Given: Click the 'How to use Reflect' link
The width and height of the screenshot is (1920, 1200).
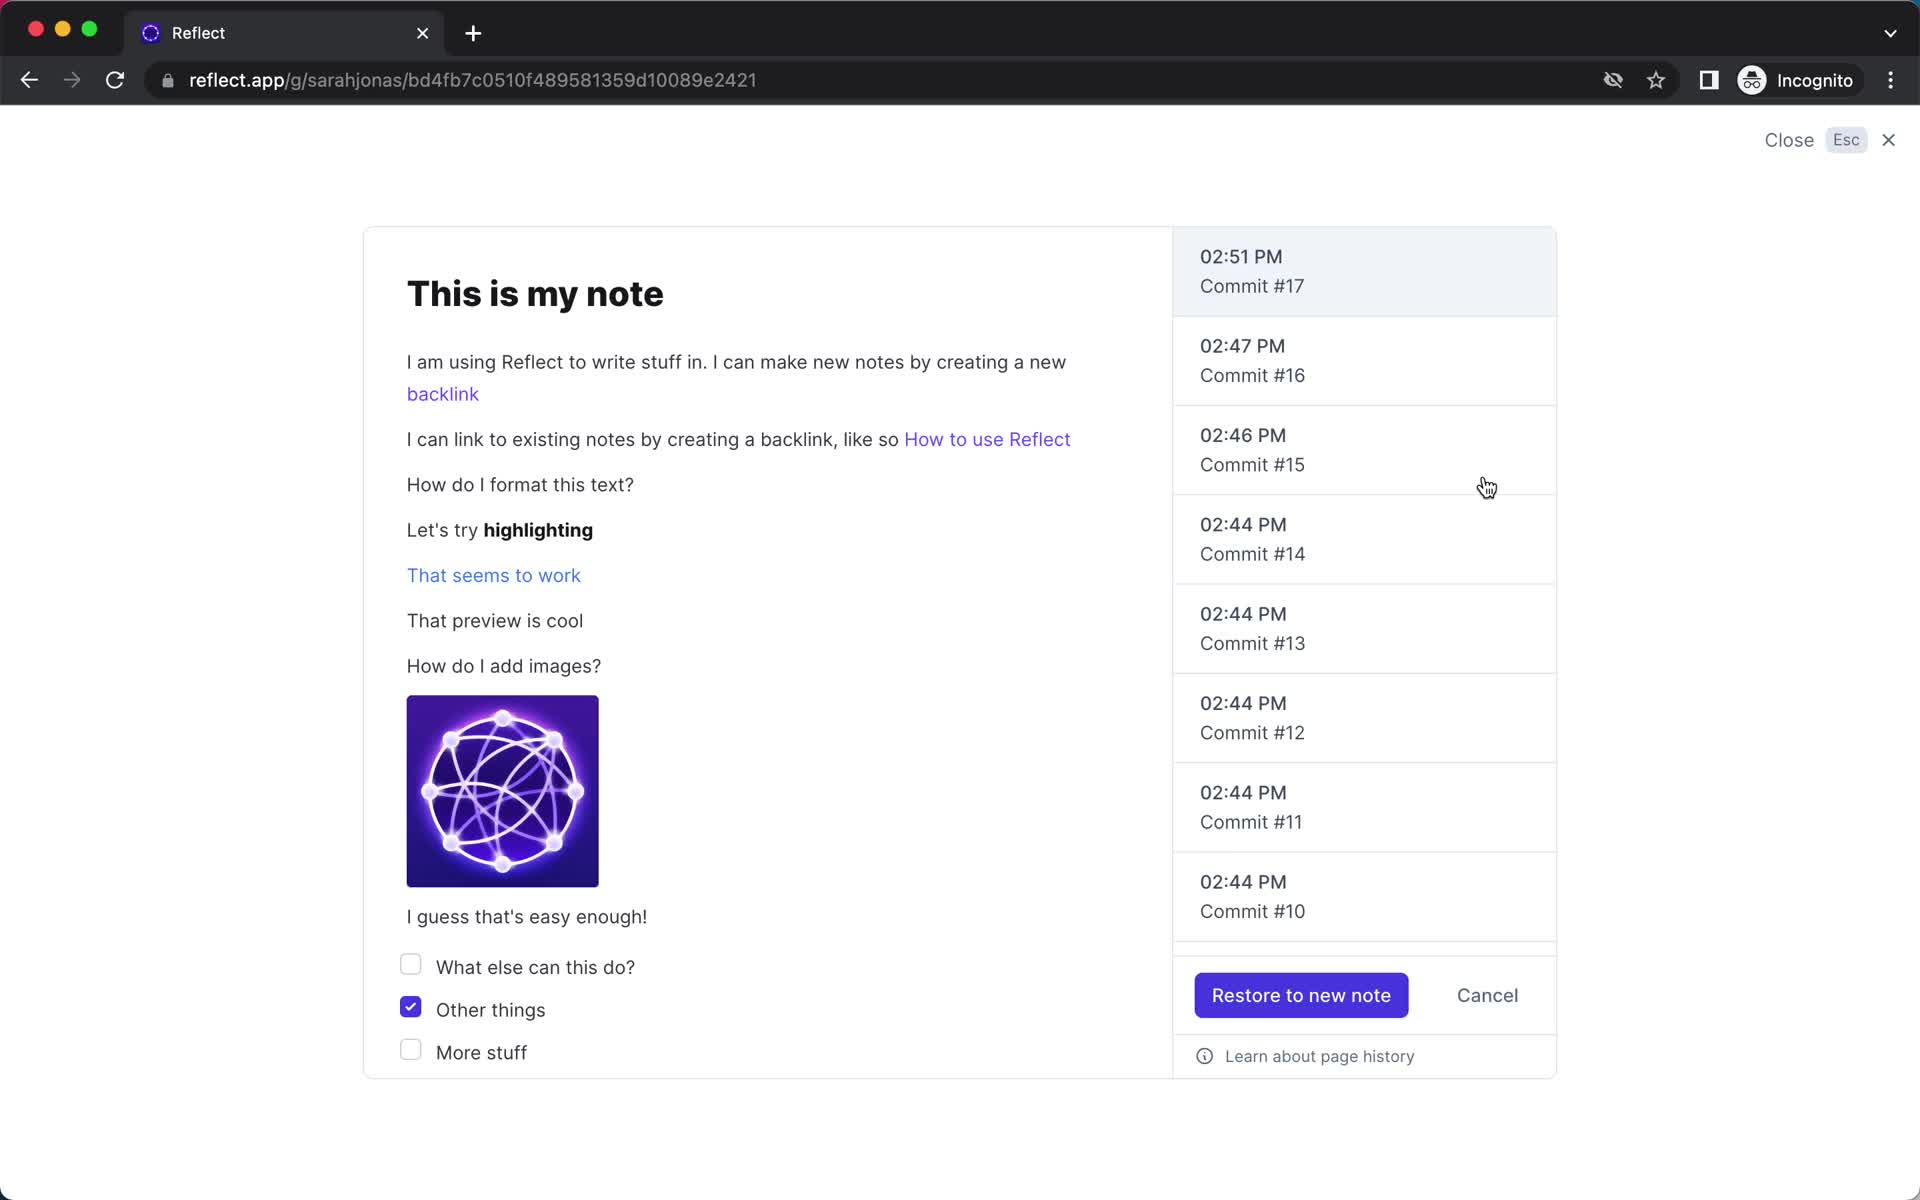Looking at the screenshot, I should pos(987,440).
